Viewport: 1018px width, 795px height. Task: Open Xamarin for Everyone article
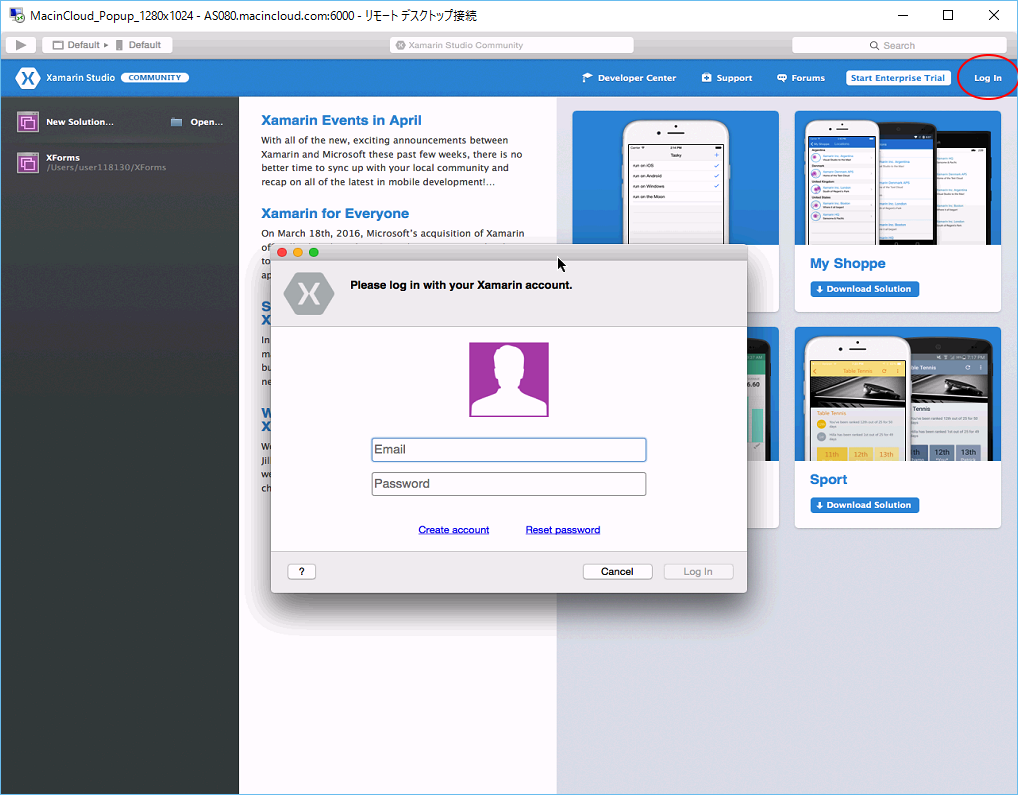(335, 214)
